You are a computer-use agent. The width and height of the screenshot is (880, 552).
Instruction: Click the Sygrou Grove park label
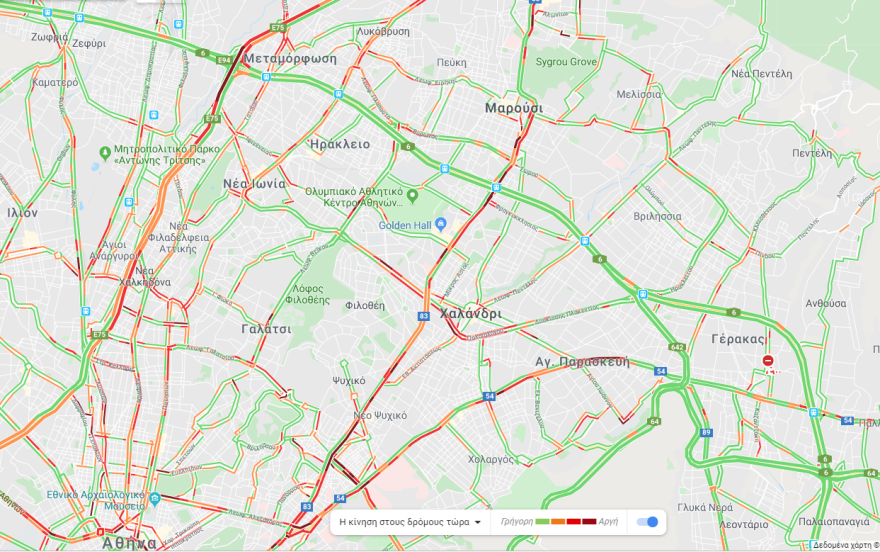(566, 62)
